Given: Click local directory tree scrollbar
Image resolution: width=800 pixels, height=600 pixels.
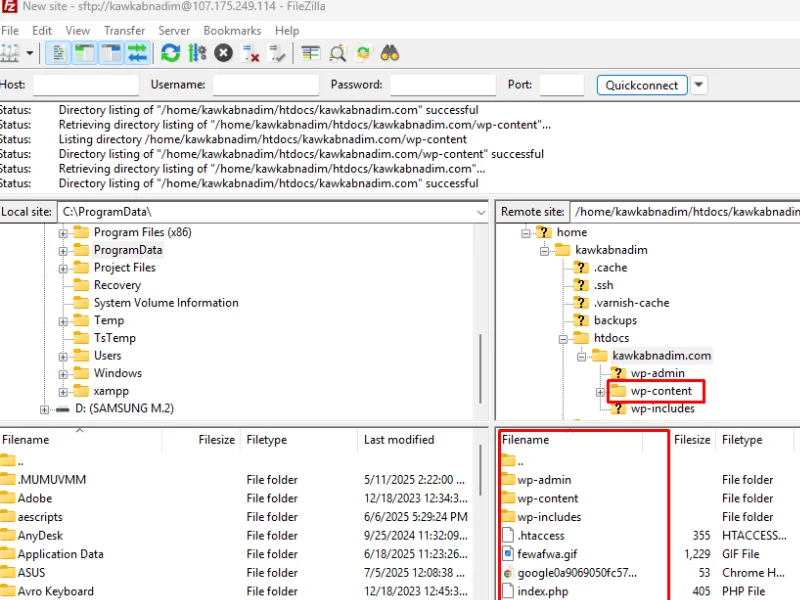Looking at the screenshot, I should pos(480,368).
